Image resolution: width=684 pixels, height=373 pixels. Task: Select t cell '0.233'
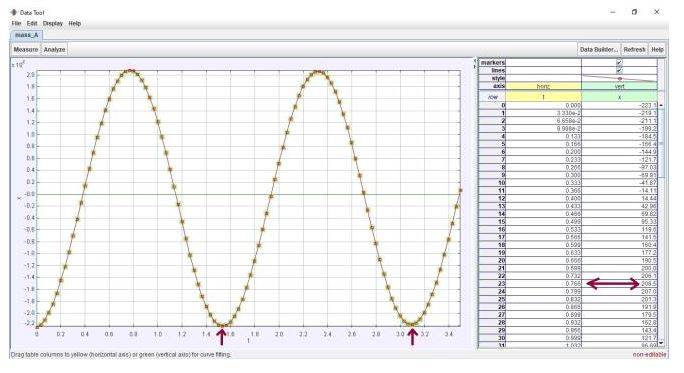[543, 160]
